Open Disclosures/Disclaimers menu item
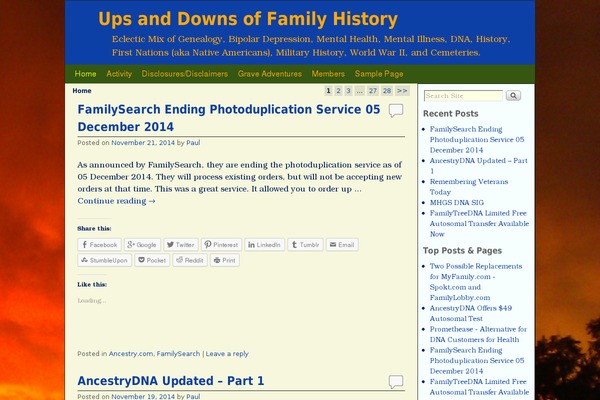 pyautogui.click(x=185, y=74)
